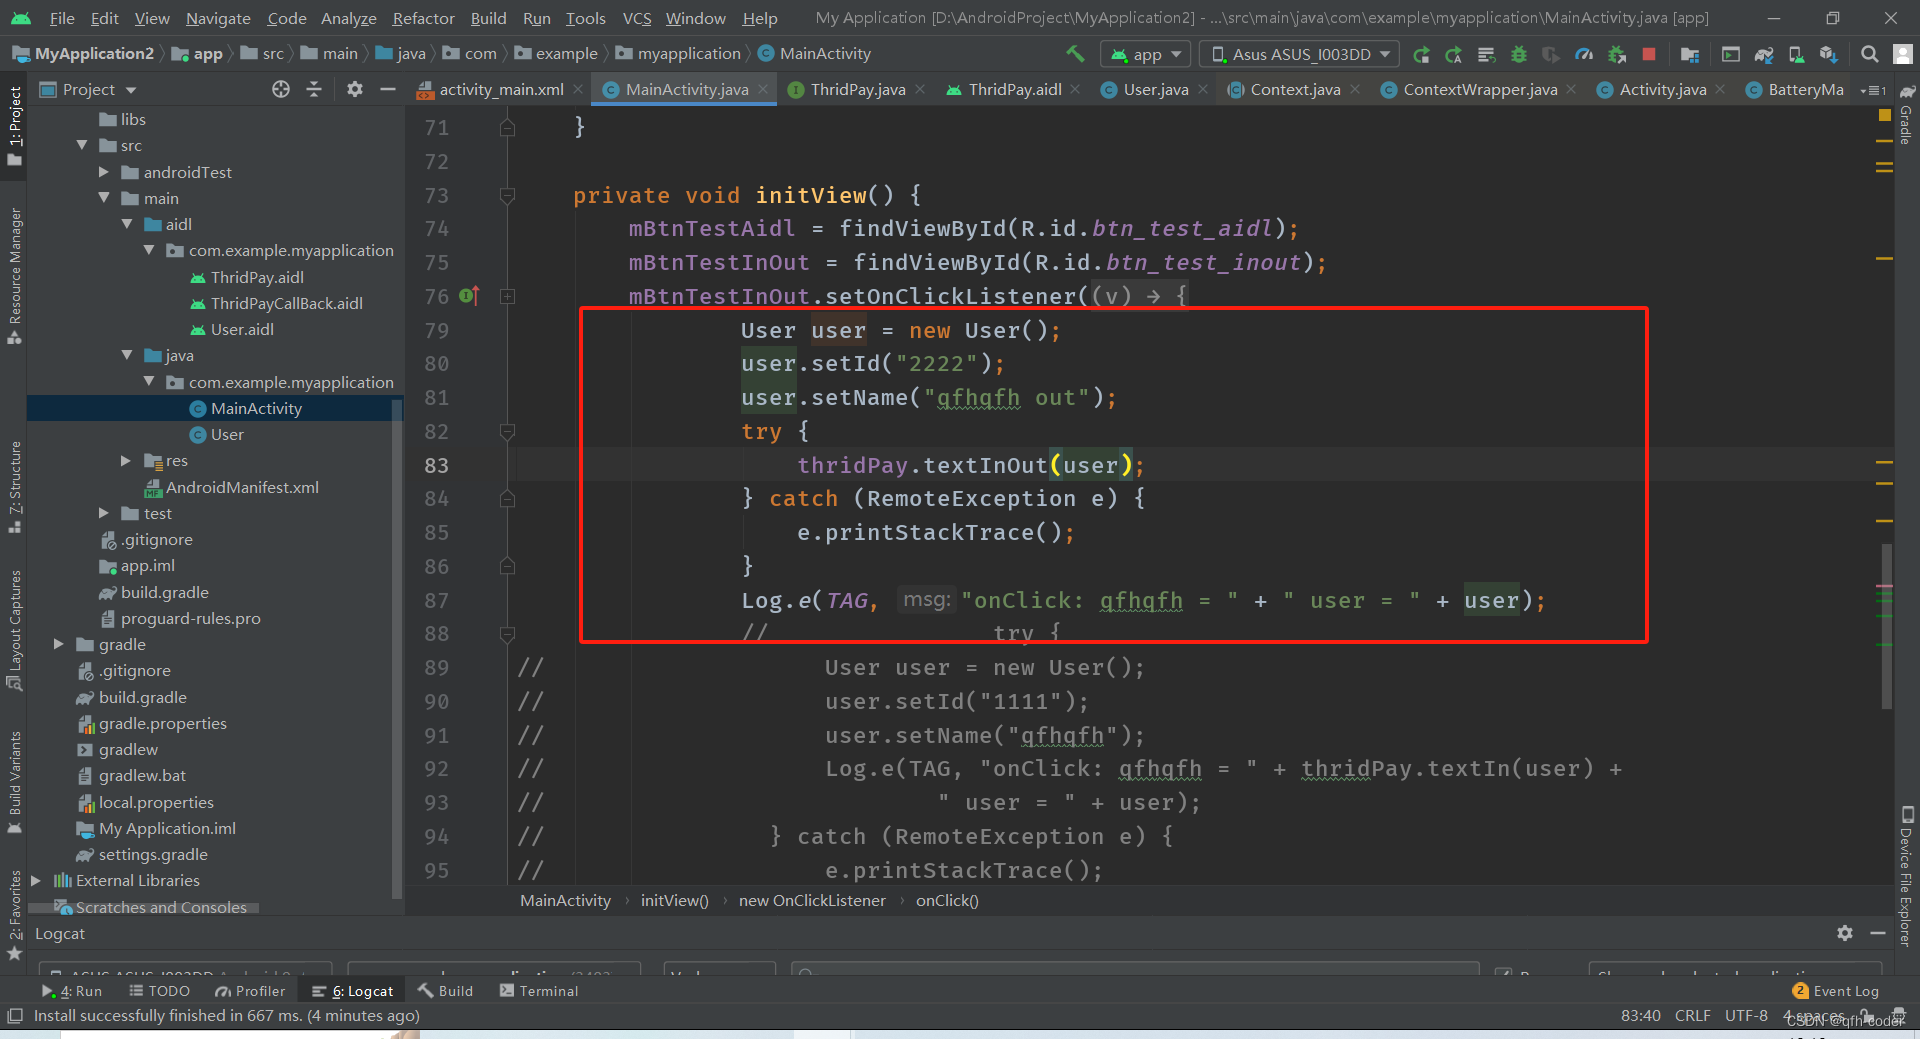Image resolution: width=1920 pixels, height=1039 pixels.
Task: Click the user account avatar icon
Action: tap(1902, 54)
